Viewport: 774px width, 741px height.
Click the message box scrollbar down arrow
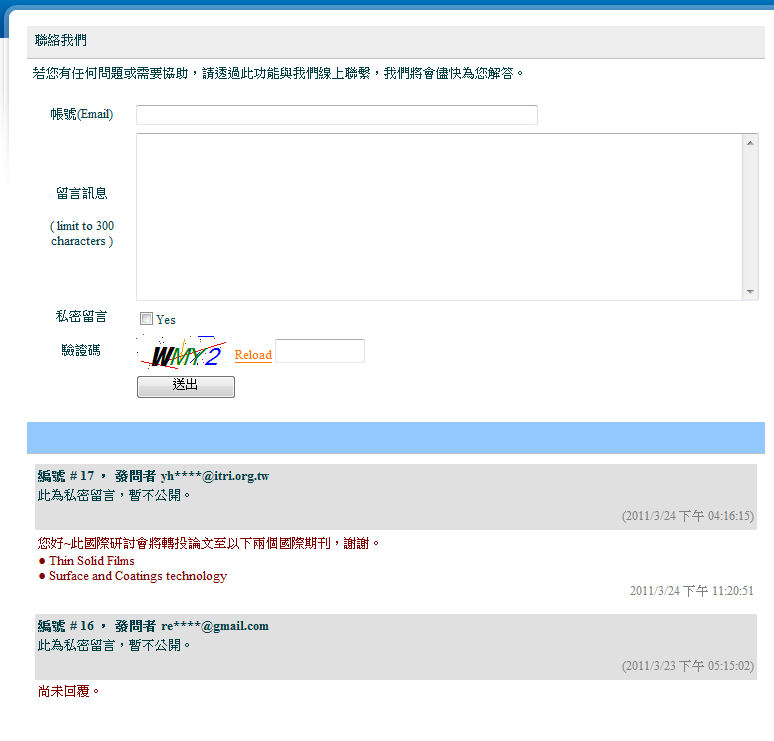point(750,292)
